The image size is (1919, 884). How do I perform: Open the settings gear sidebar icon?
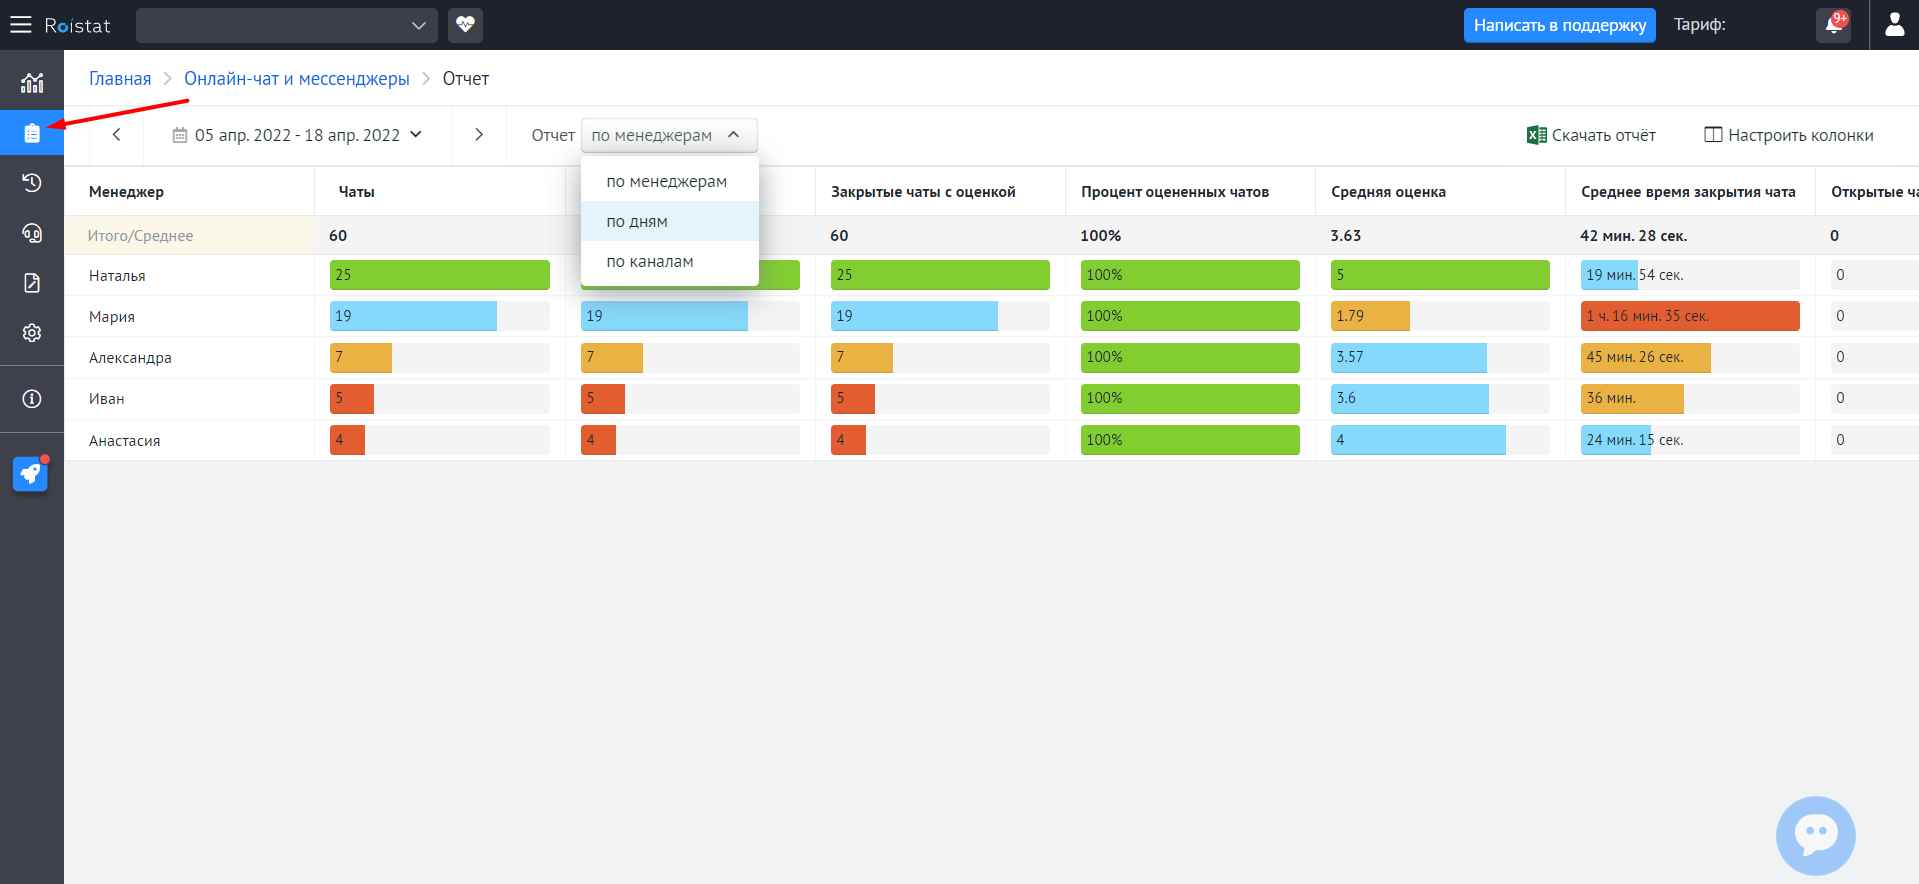(x=32, y=332)
